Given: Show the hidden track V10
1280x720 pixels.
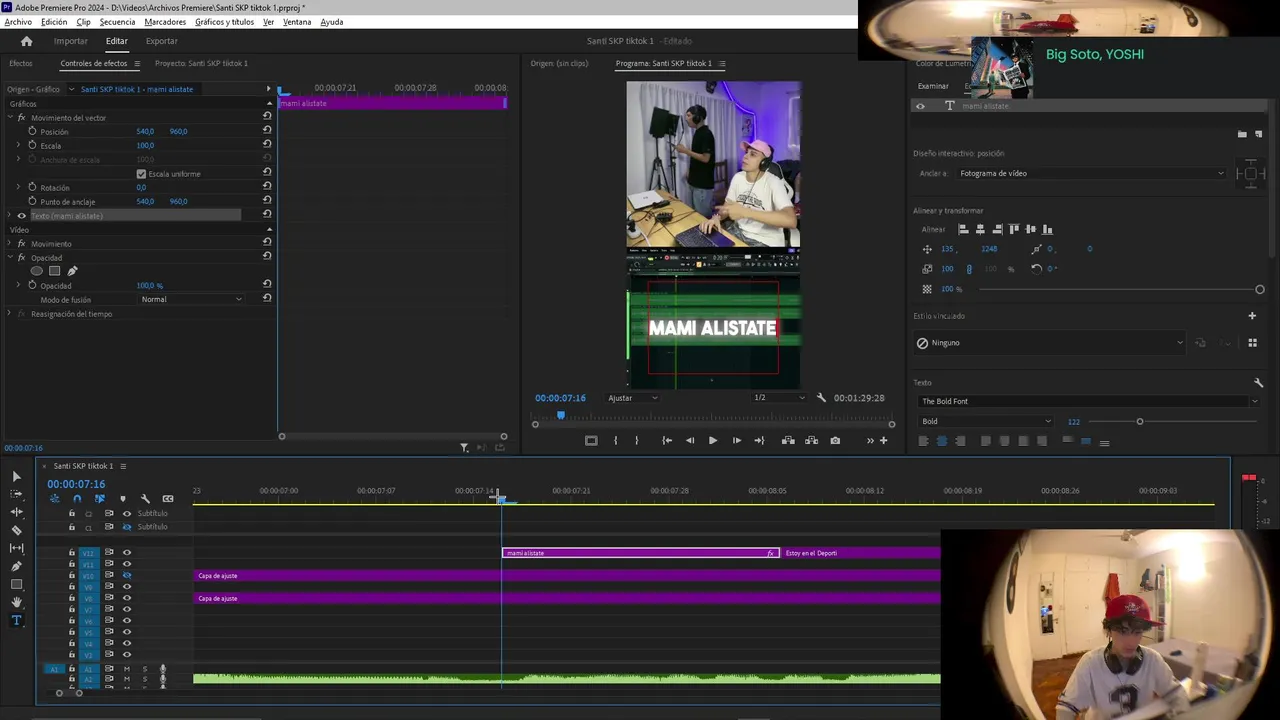Looking at the screenshot, I should (126, 575).
